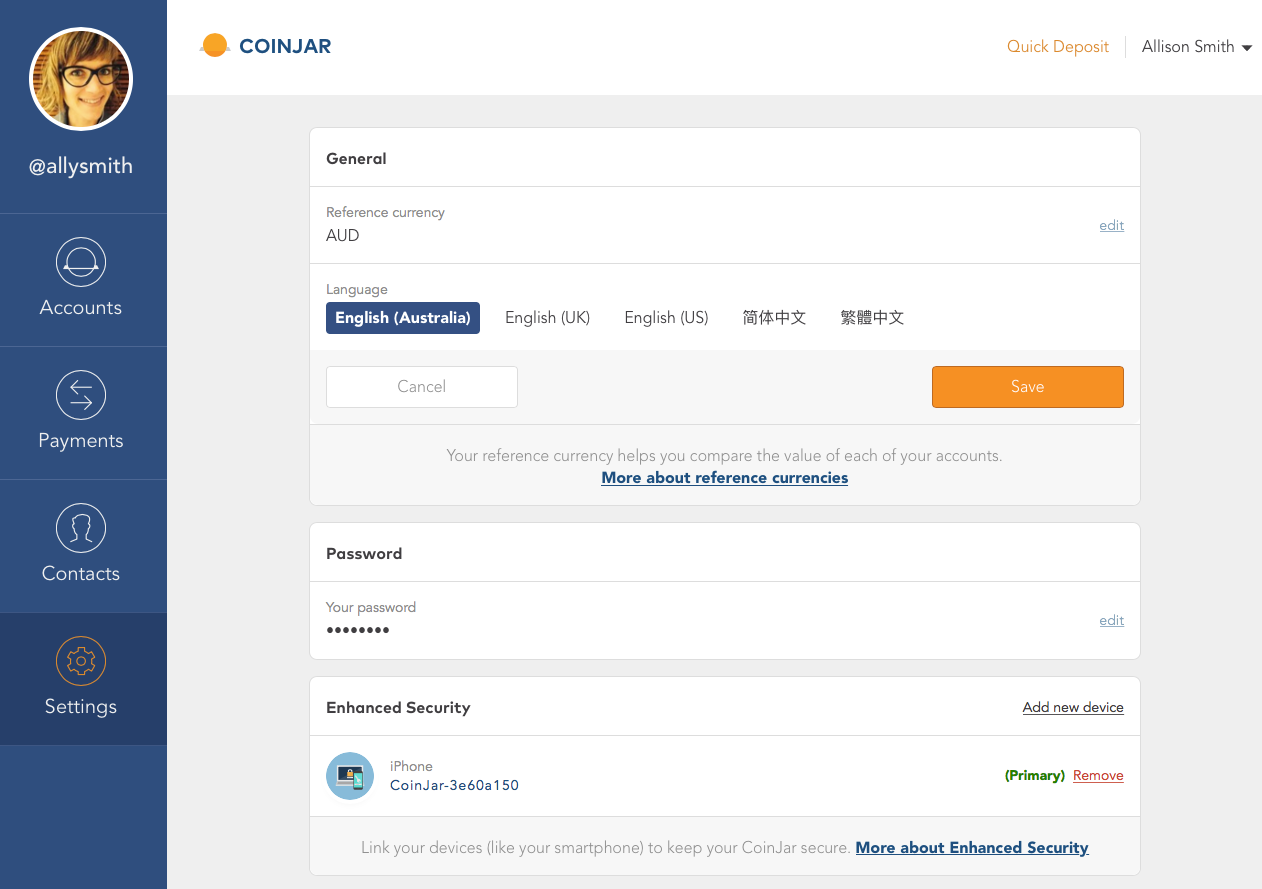Click the Accounts menu label

(x=81, y=308)
